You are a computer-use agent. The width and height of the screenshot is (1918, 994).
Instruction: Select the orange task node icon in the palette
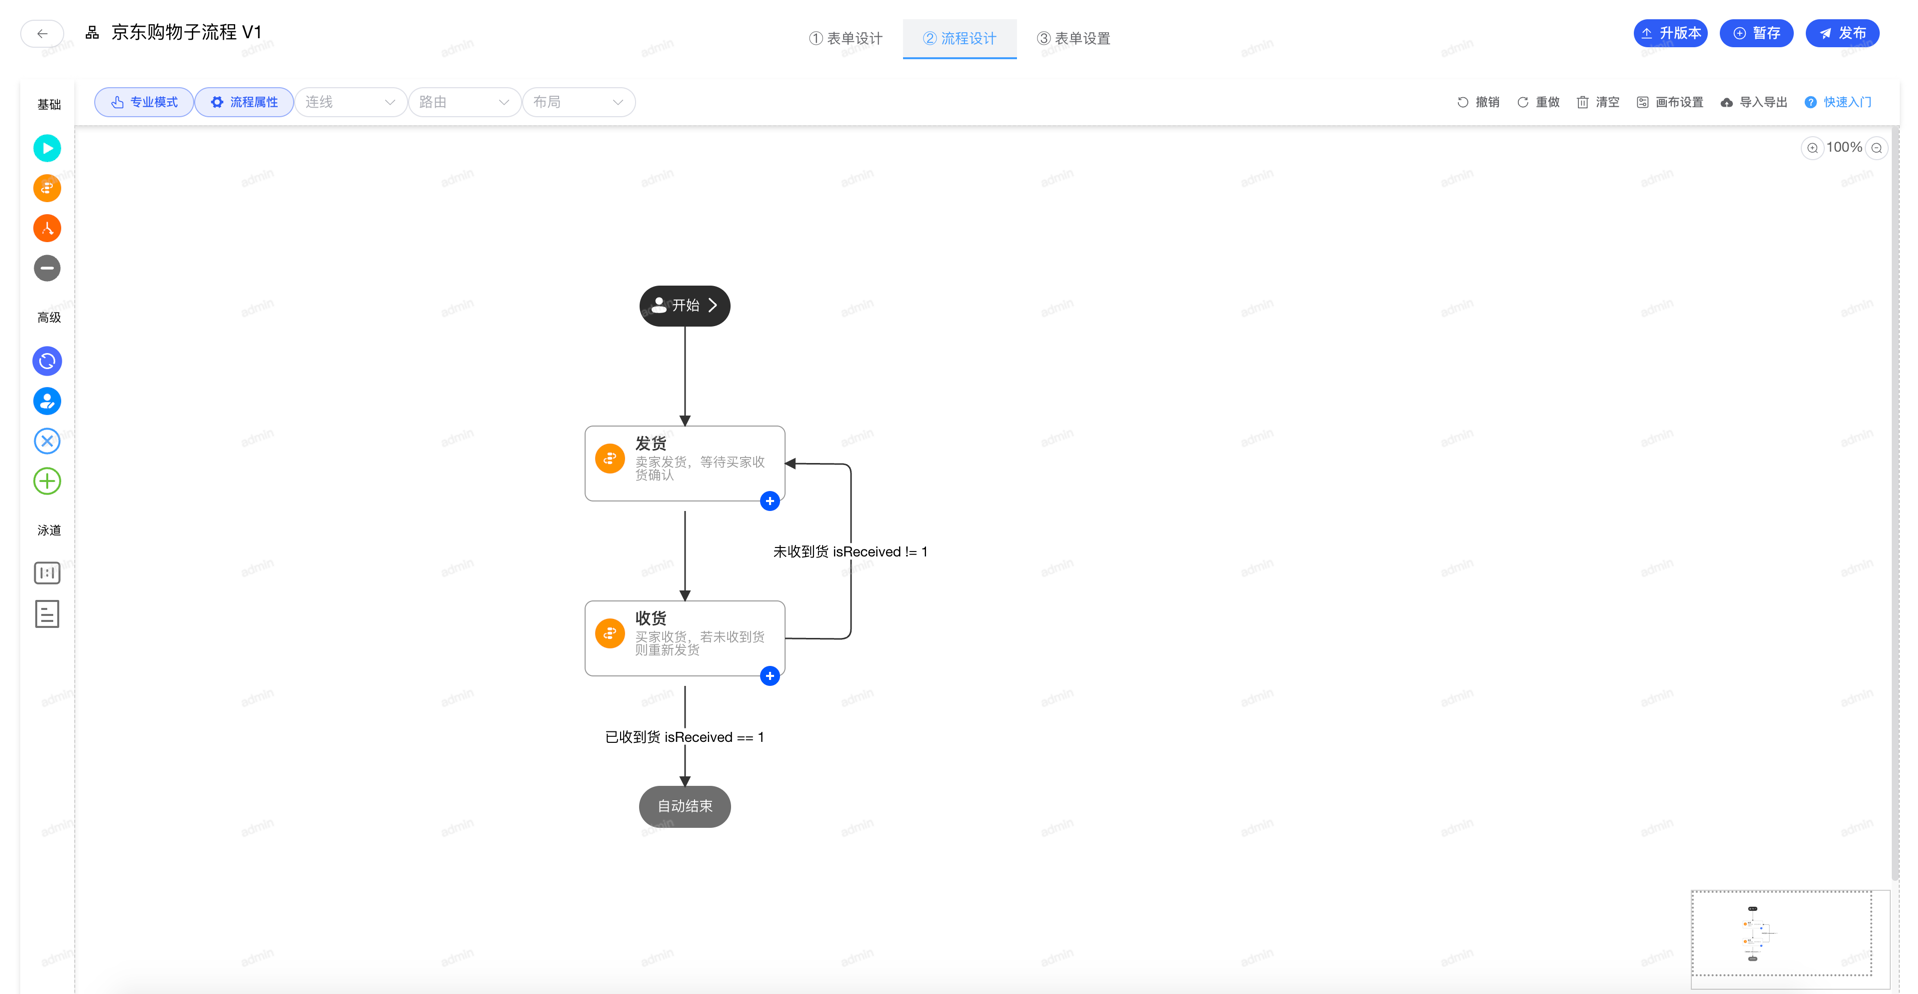(x=47, y=188)
